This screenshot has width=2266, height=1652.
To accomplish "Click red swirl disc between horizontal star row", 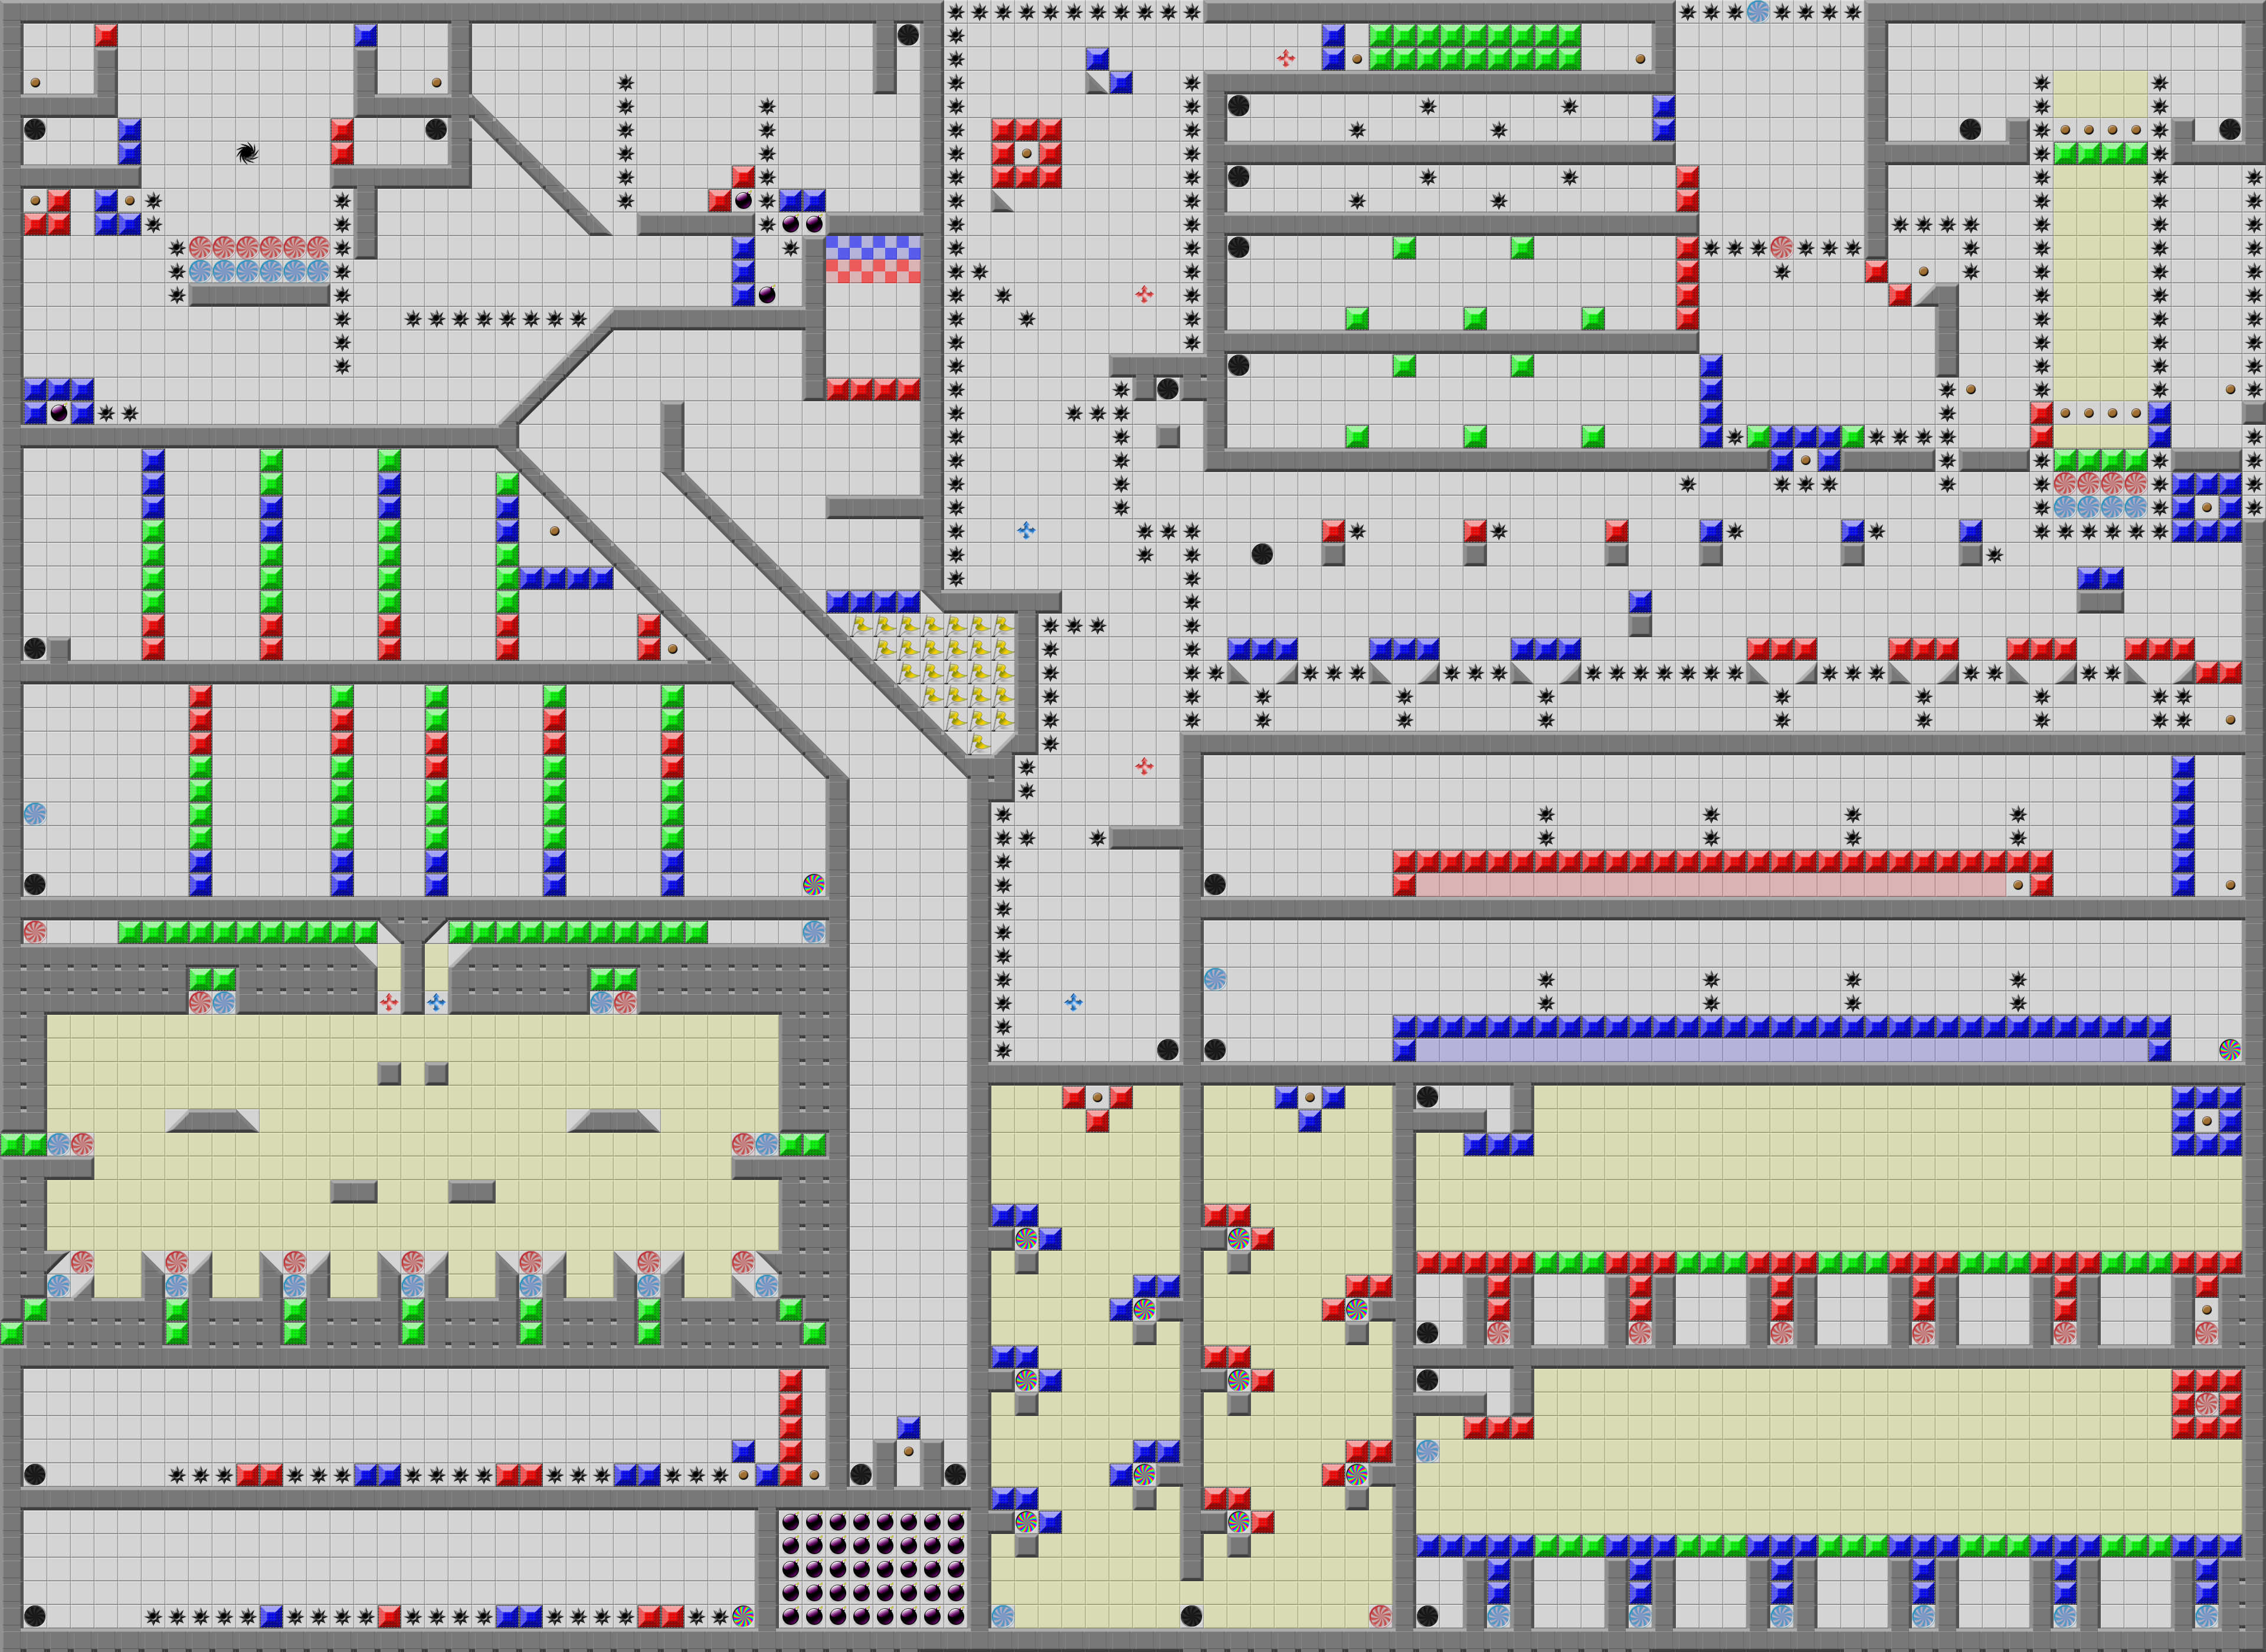I will tap(1781, 247).
